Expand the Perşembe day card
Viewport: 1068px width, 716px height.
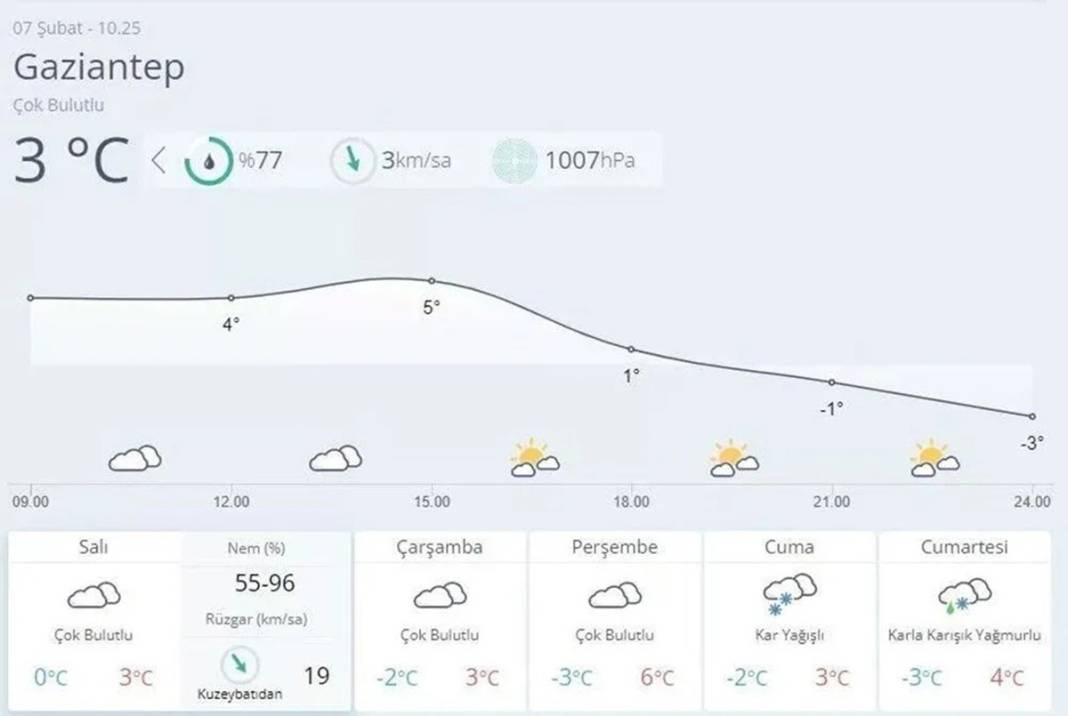(x=615, y=547)
